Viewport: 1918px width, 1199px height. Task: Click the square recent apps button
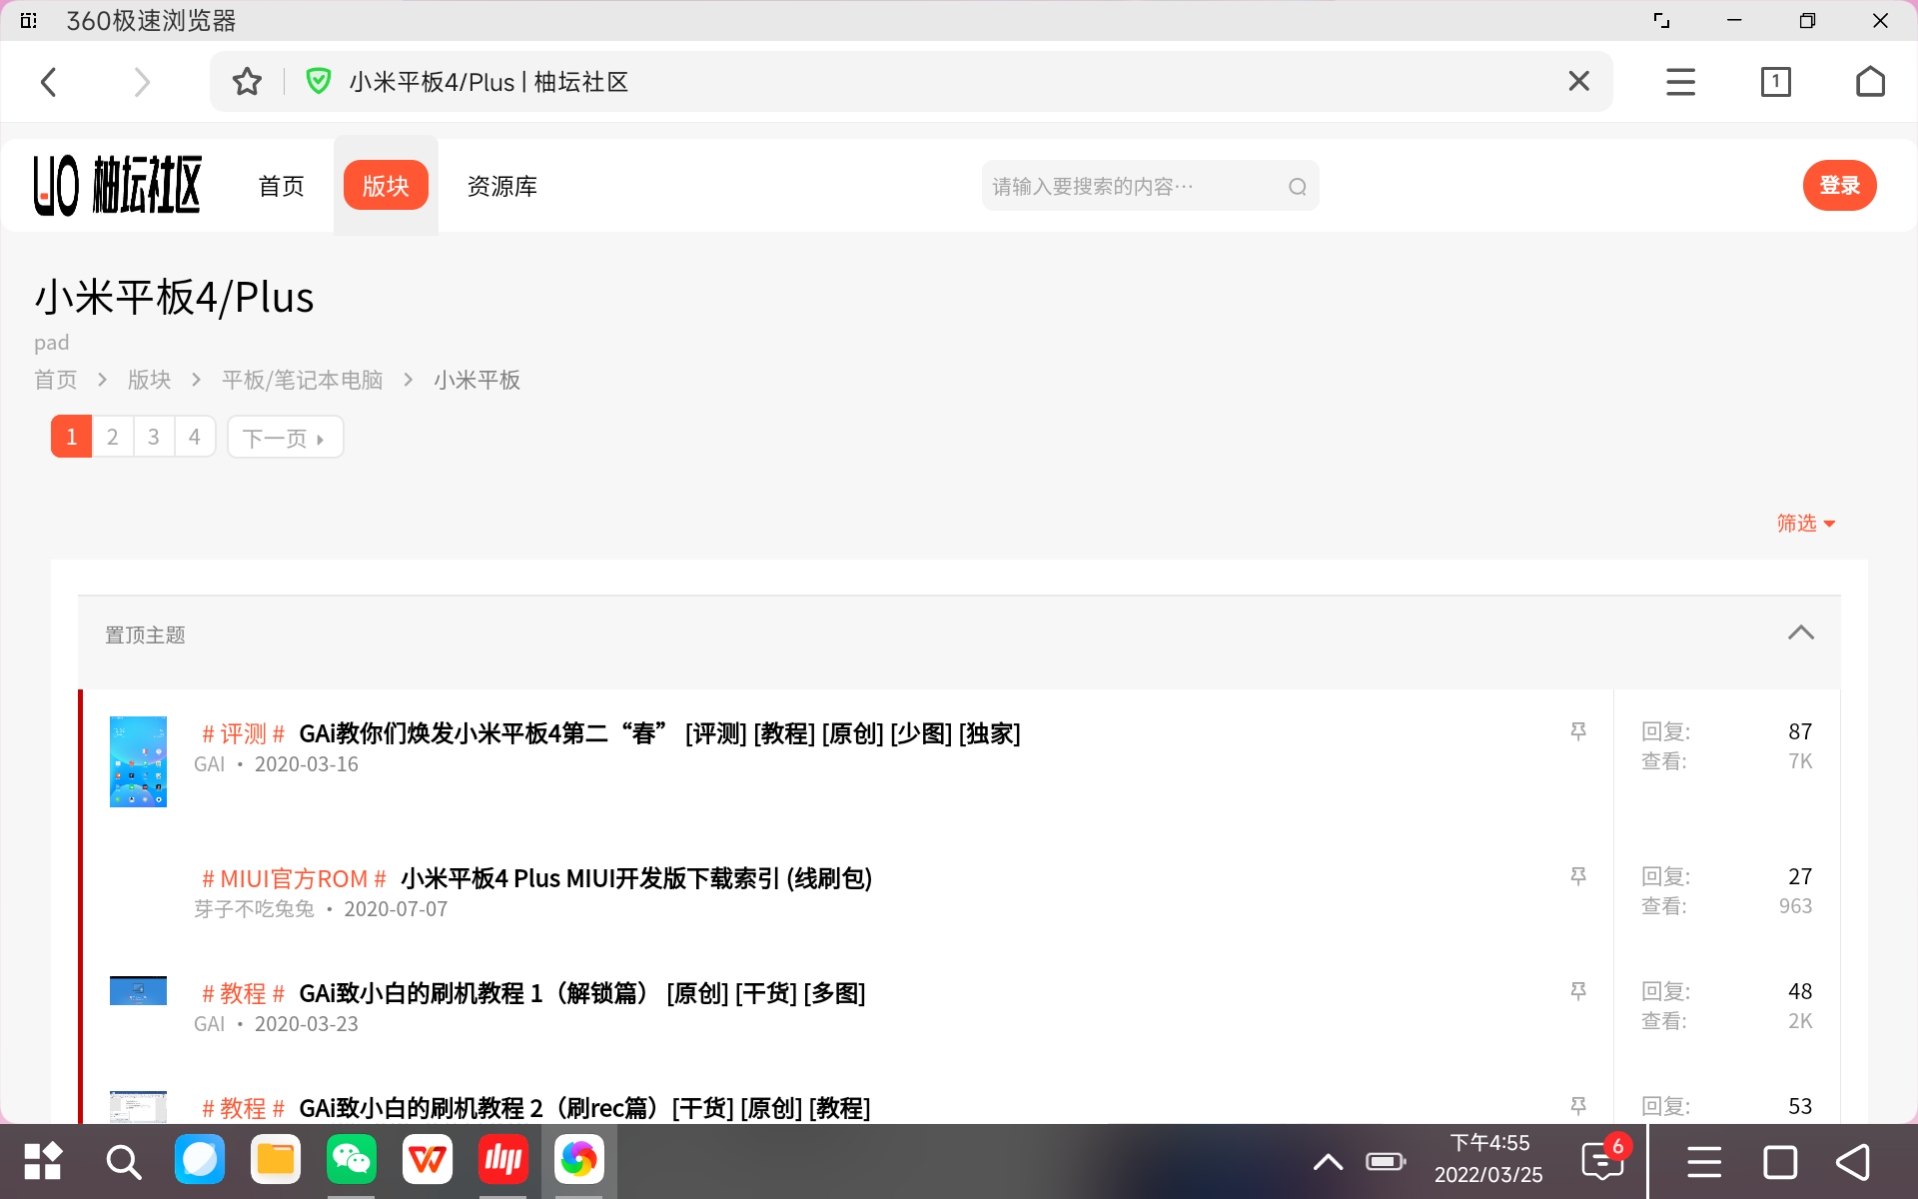1780,1162
